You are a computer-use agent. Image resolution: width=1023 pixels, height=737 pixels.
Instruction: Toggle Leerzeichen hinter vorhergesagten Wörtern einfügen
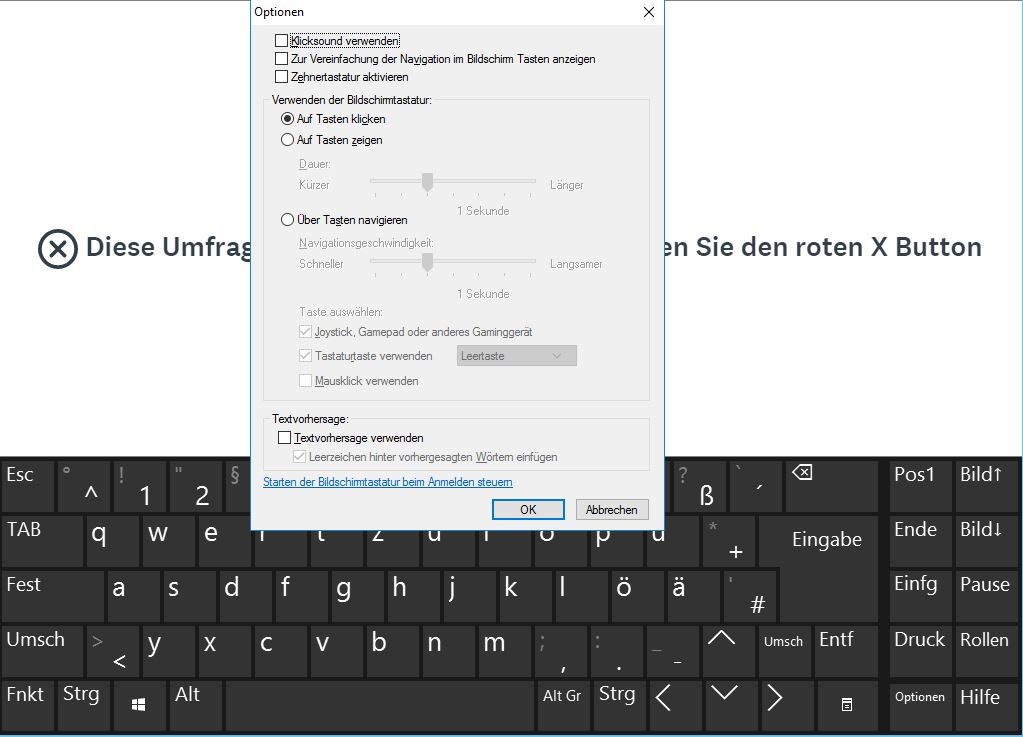click(x=299, y=457)
